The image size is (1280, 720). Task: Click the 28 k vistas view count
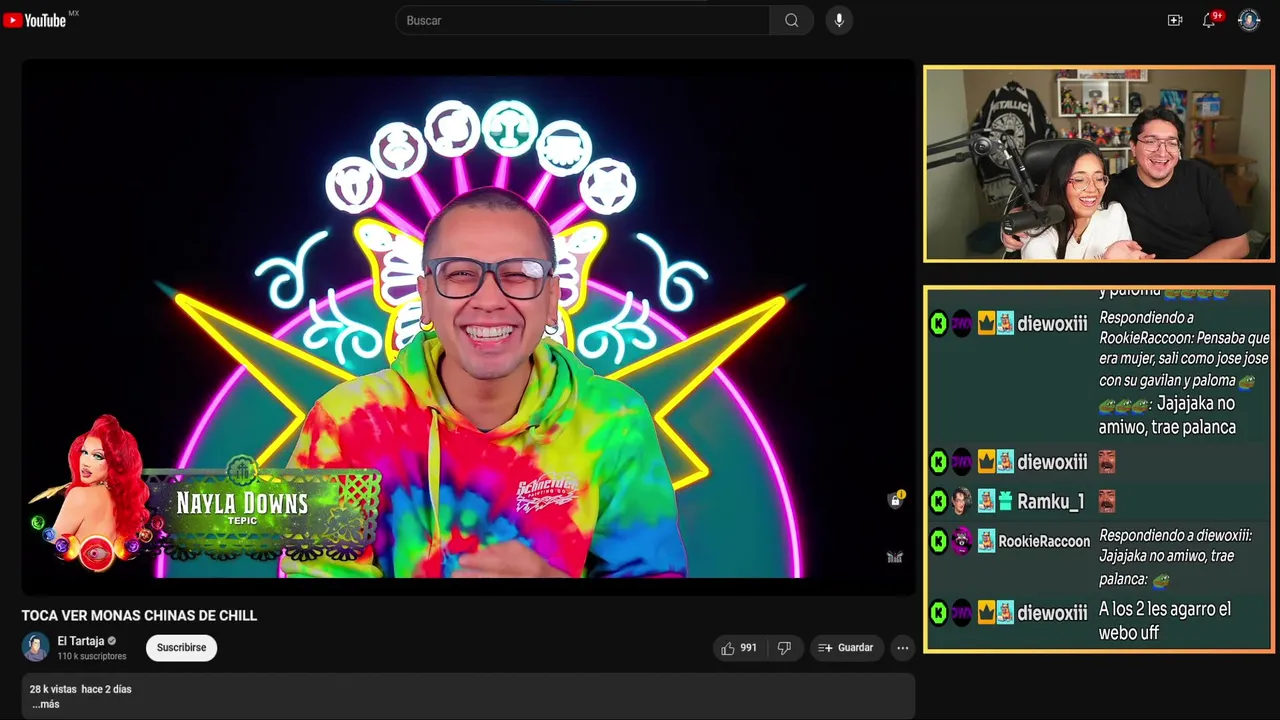pyautogui.click(x=52, y=689)
